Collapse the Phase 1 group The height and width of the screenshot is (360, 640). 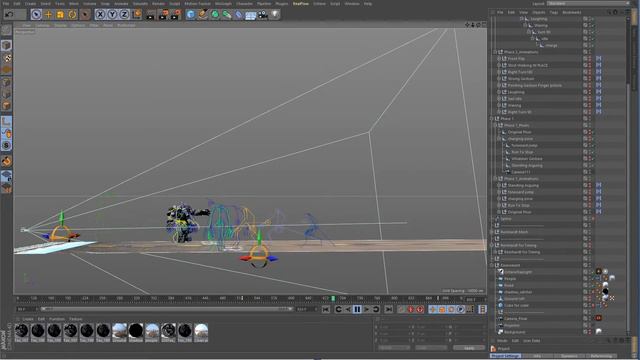click(x=492, y=119)
